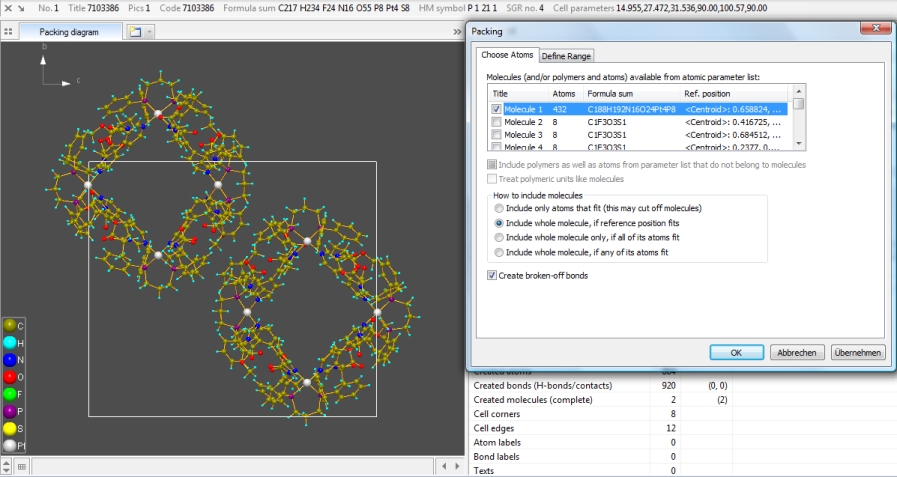Uncheck the Molecule 1 checkbox
897x477 pixels.
tap(495, 108)
